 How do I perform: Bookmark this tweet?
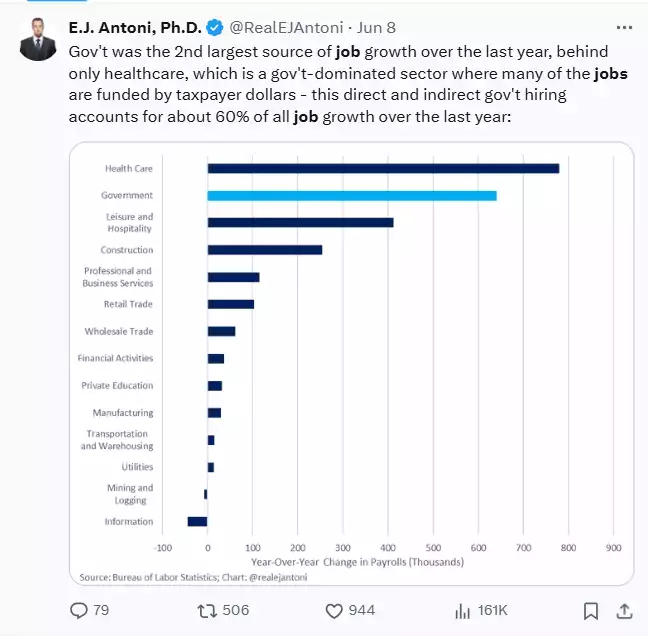coord(591,610)
